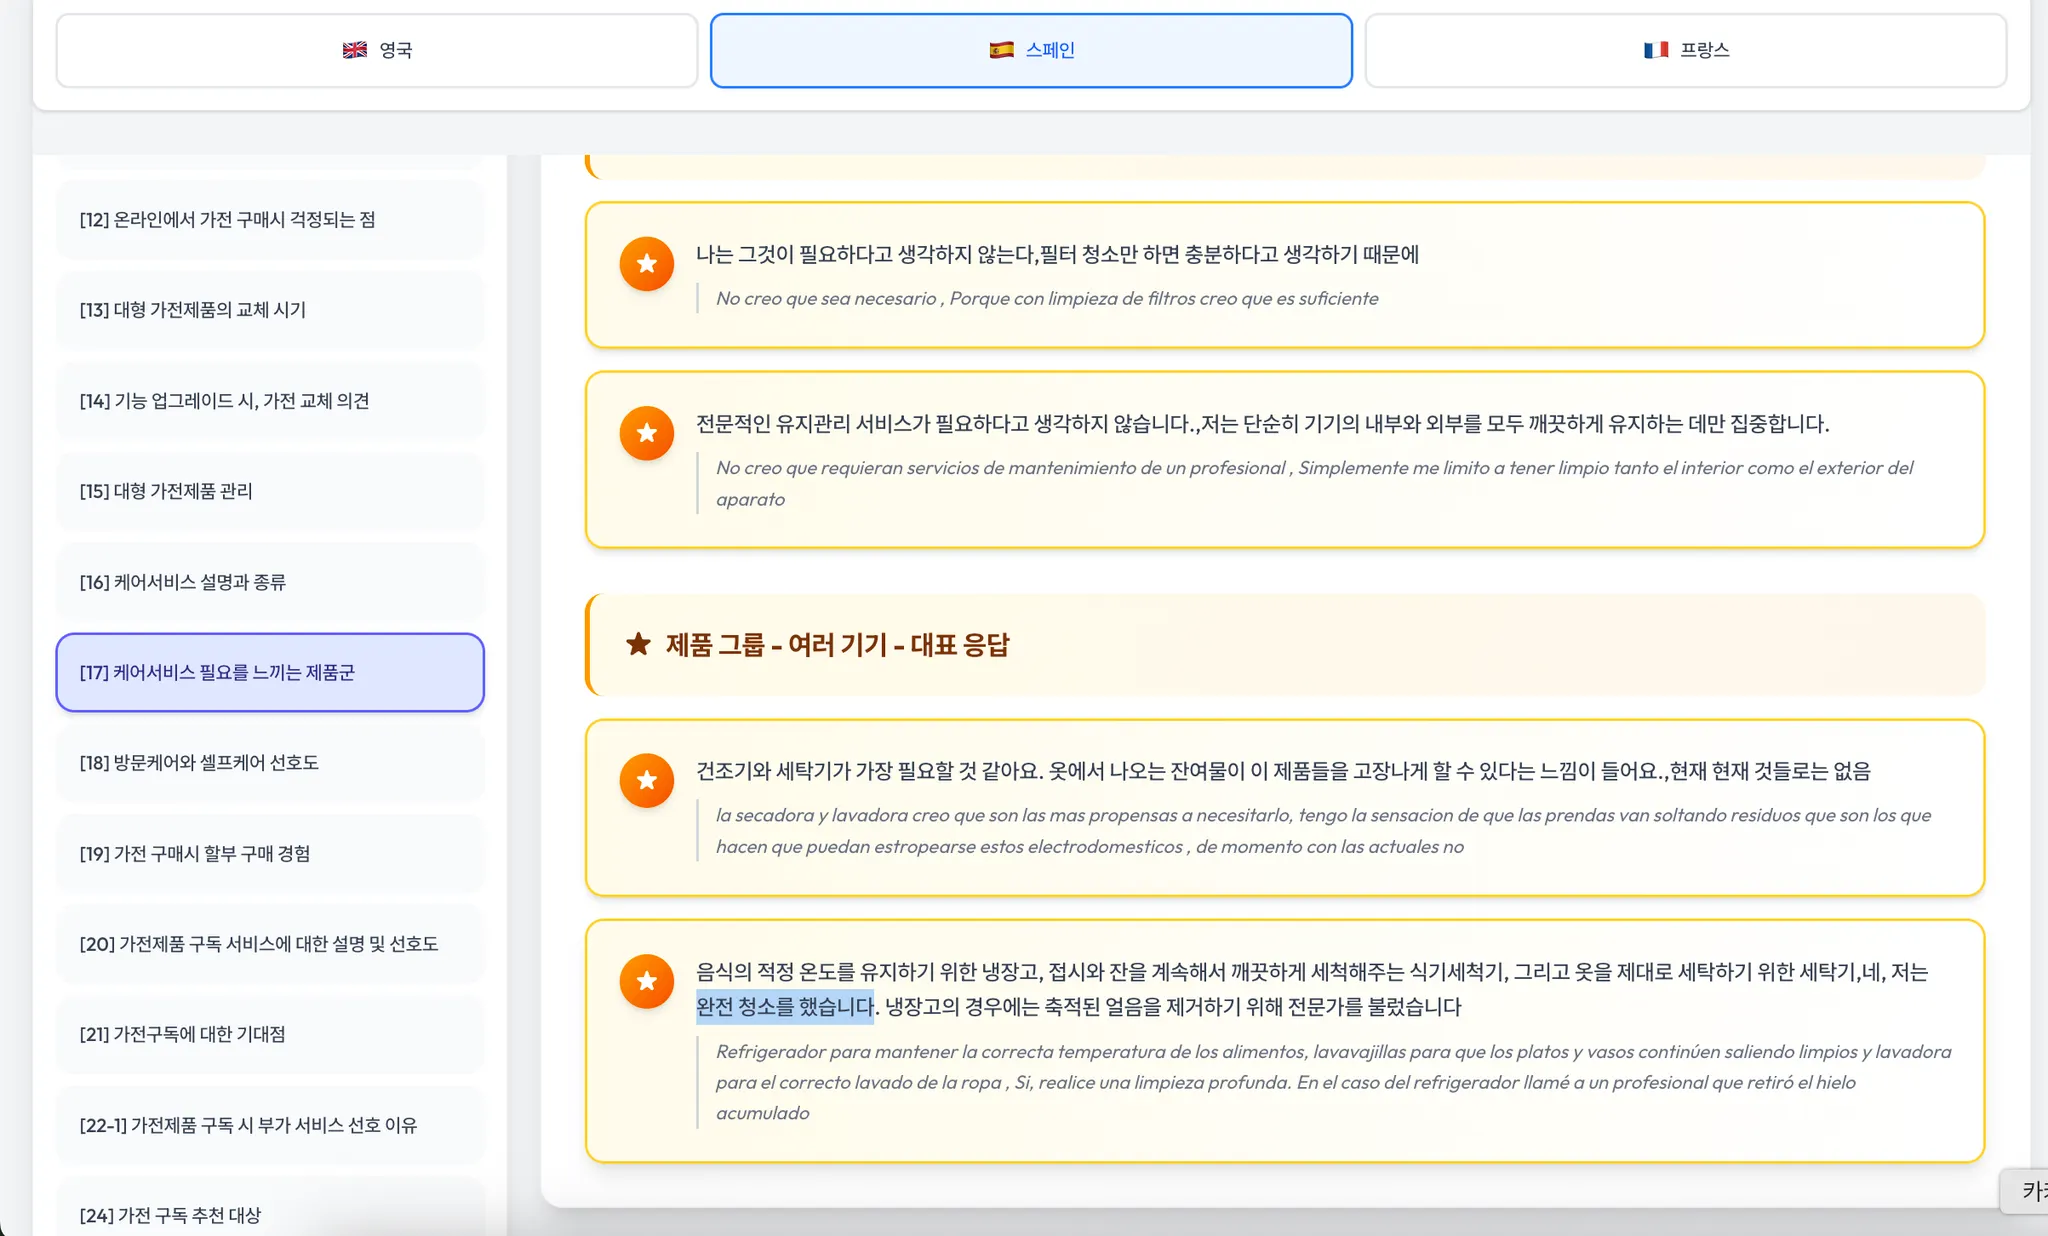The image size is (2048, 1236).
Task: Click the star in 제품 그룹 heading
Action: (x=638, y=644)
